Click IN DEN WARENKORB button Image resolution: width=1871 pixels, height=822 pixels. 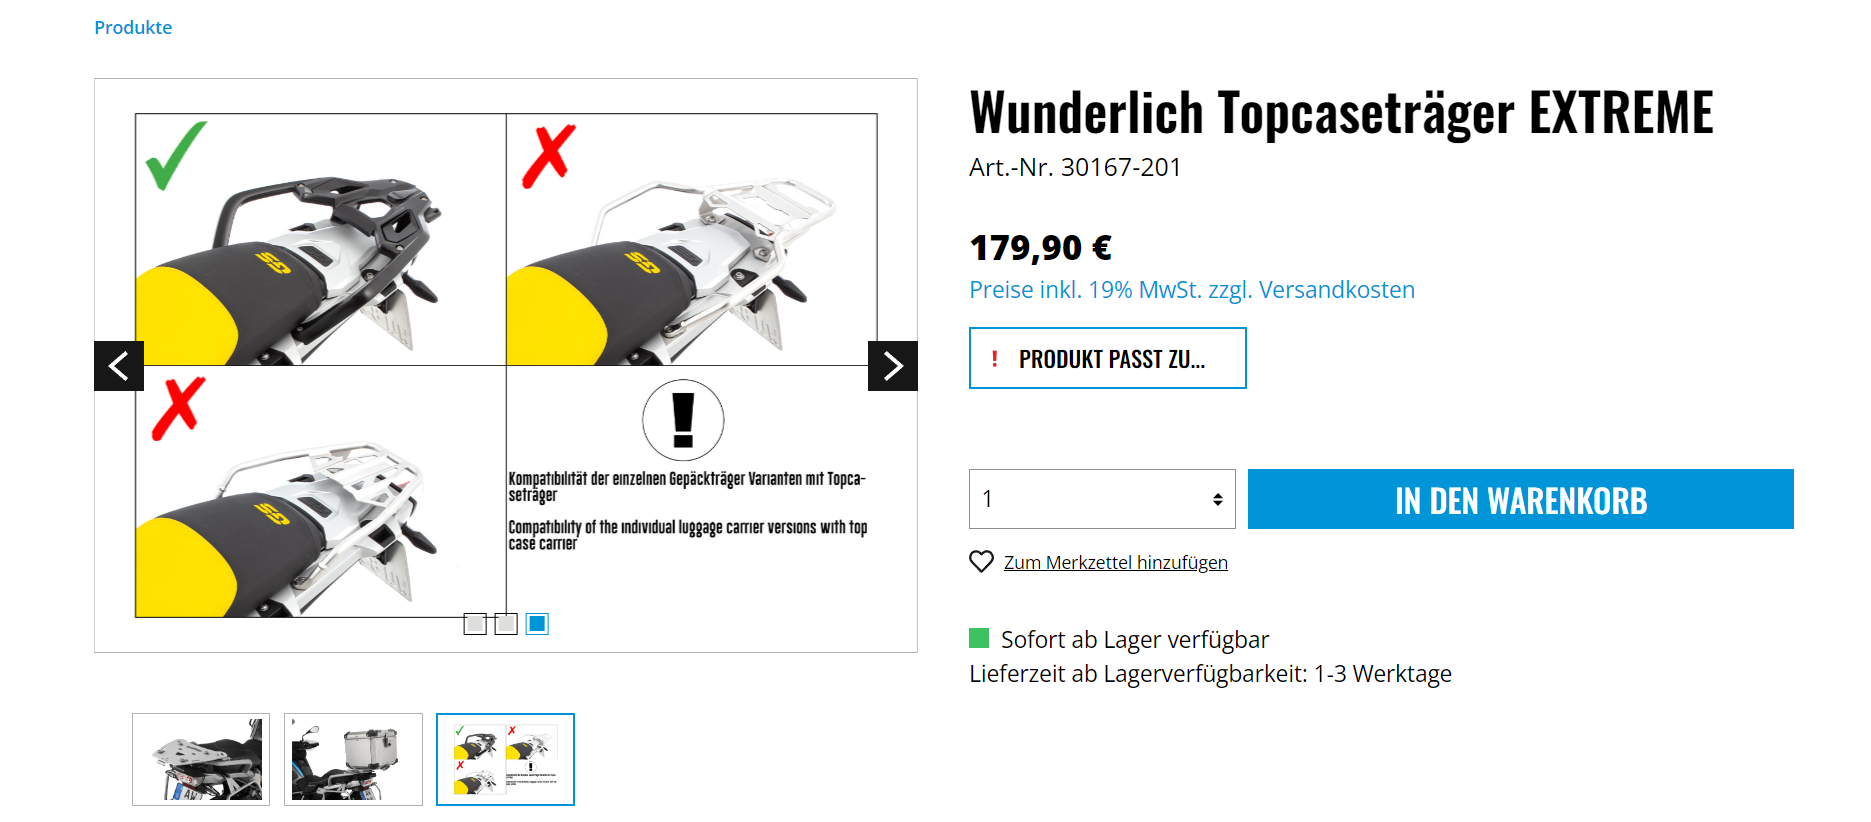tap(1520, 499)
